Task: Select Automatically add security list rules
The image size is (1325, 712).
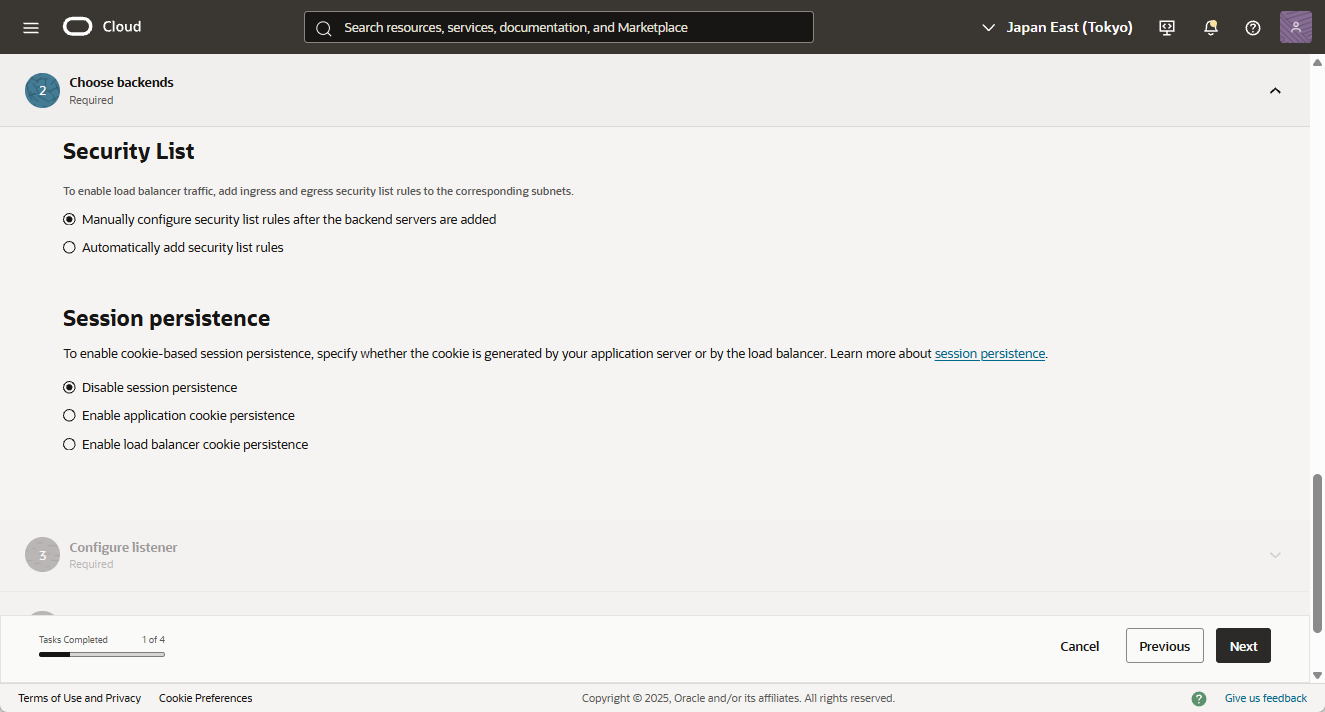Action: click(69, 248)
